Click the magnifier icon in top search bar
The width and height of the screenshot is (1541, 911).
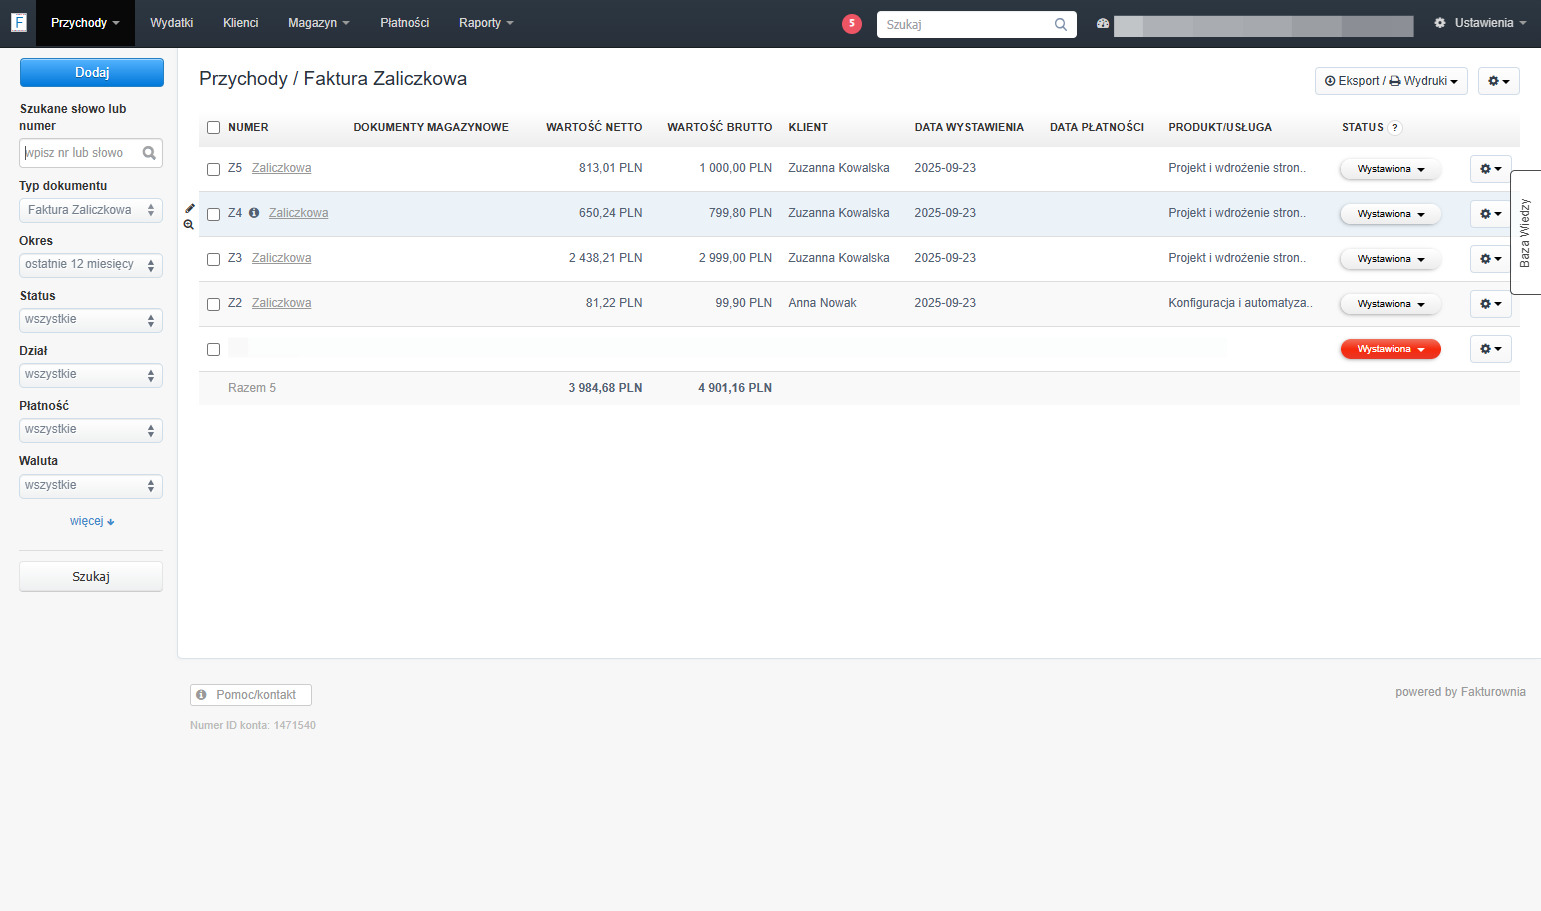pos(1060,24)
